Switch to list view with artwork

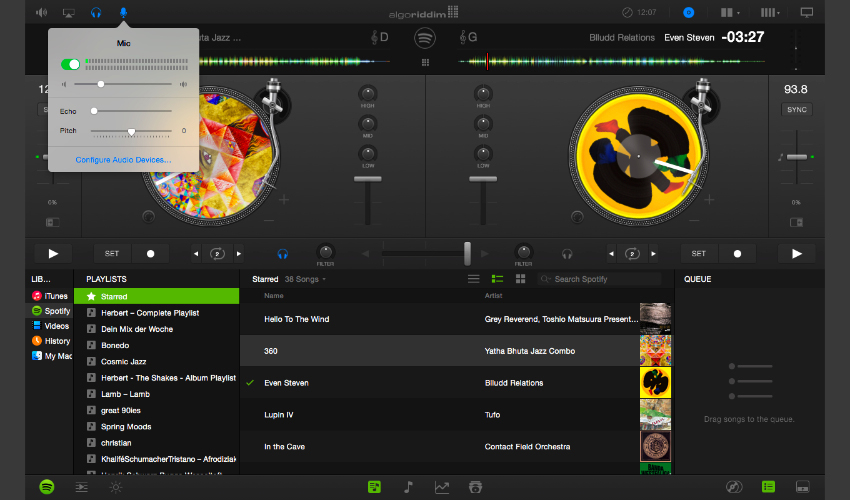497,279
